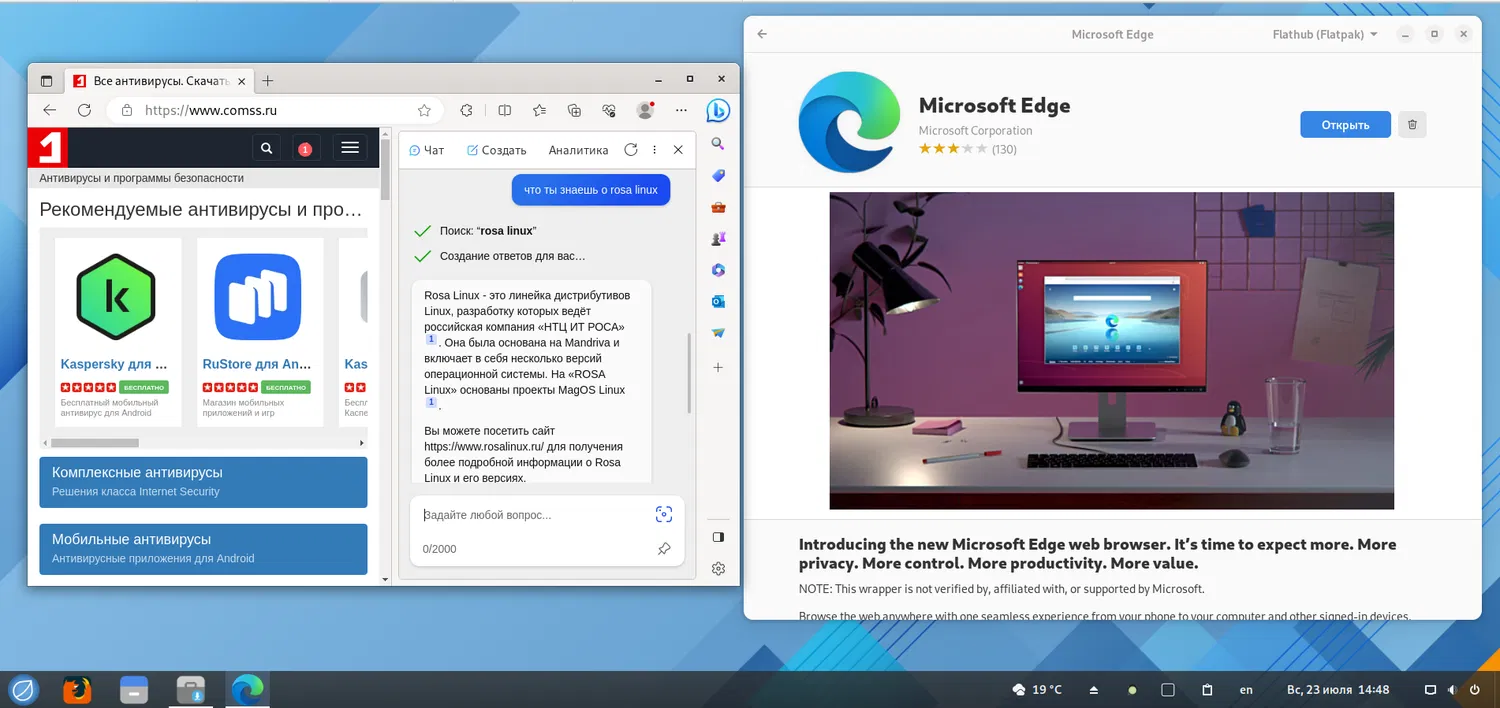This screenshot has height=708, width=1500.
Task: Expand the Flathub (Flatpak) source dropdown
Action: (1325, 34)
